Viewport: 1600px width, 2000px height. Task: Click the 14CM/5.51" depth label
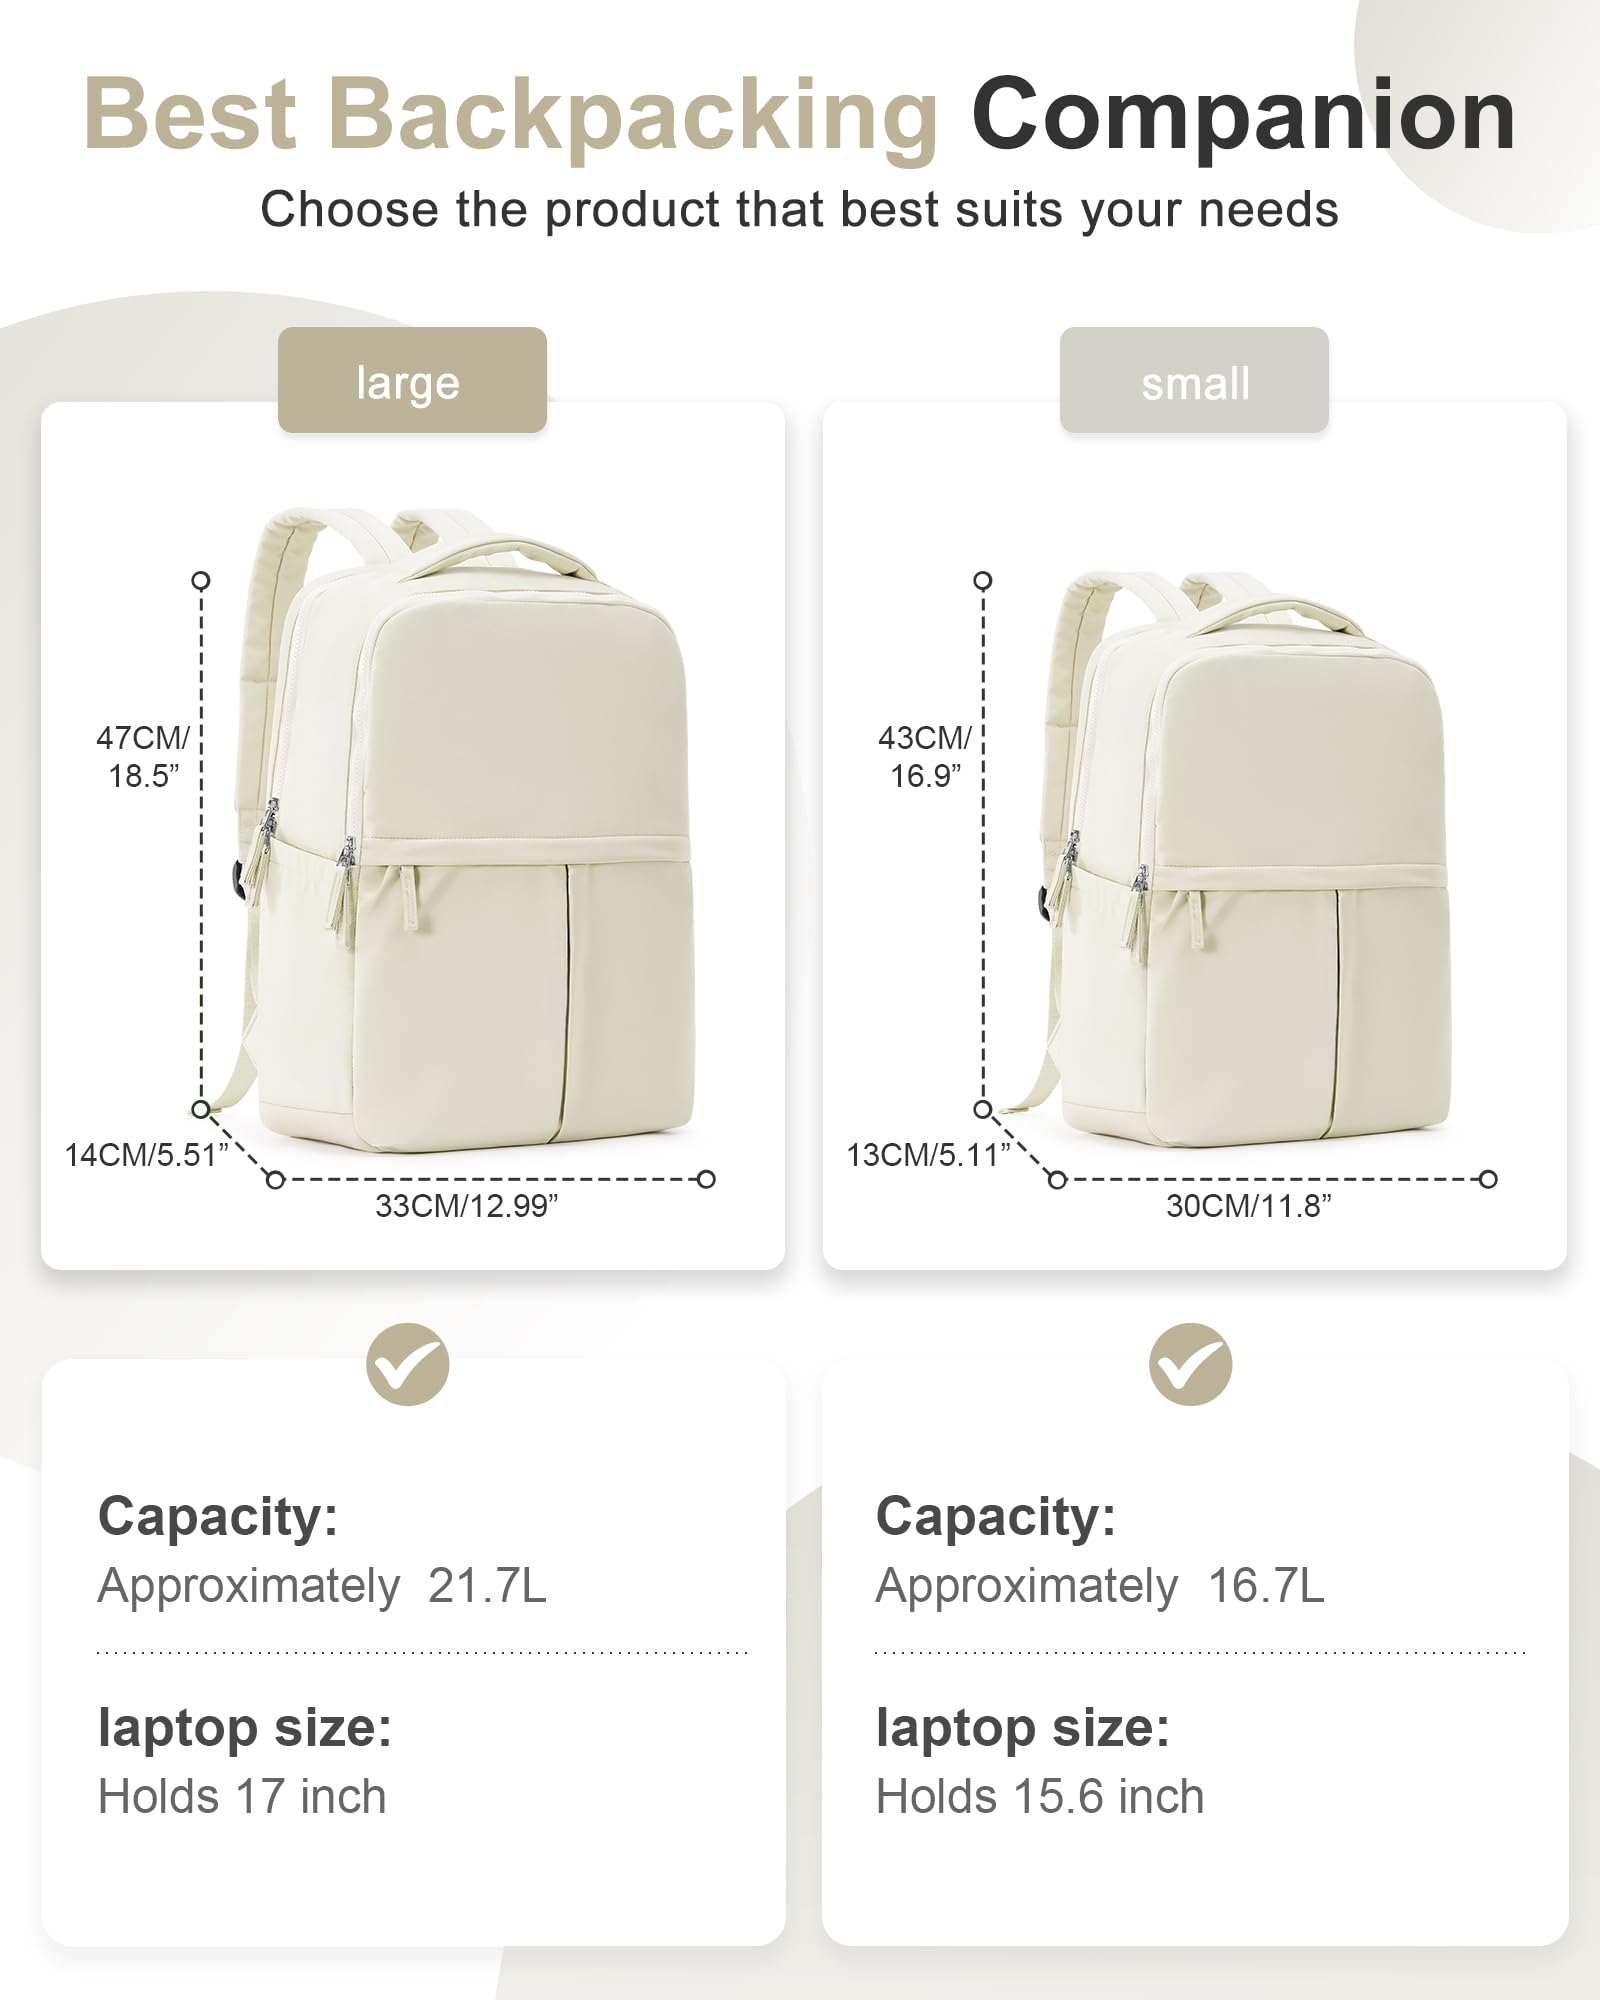pos(146,1155)
